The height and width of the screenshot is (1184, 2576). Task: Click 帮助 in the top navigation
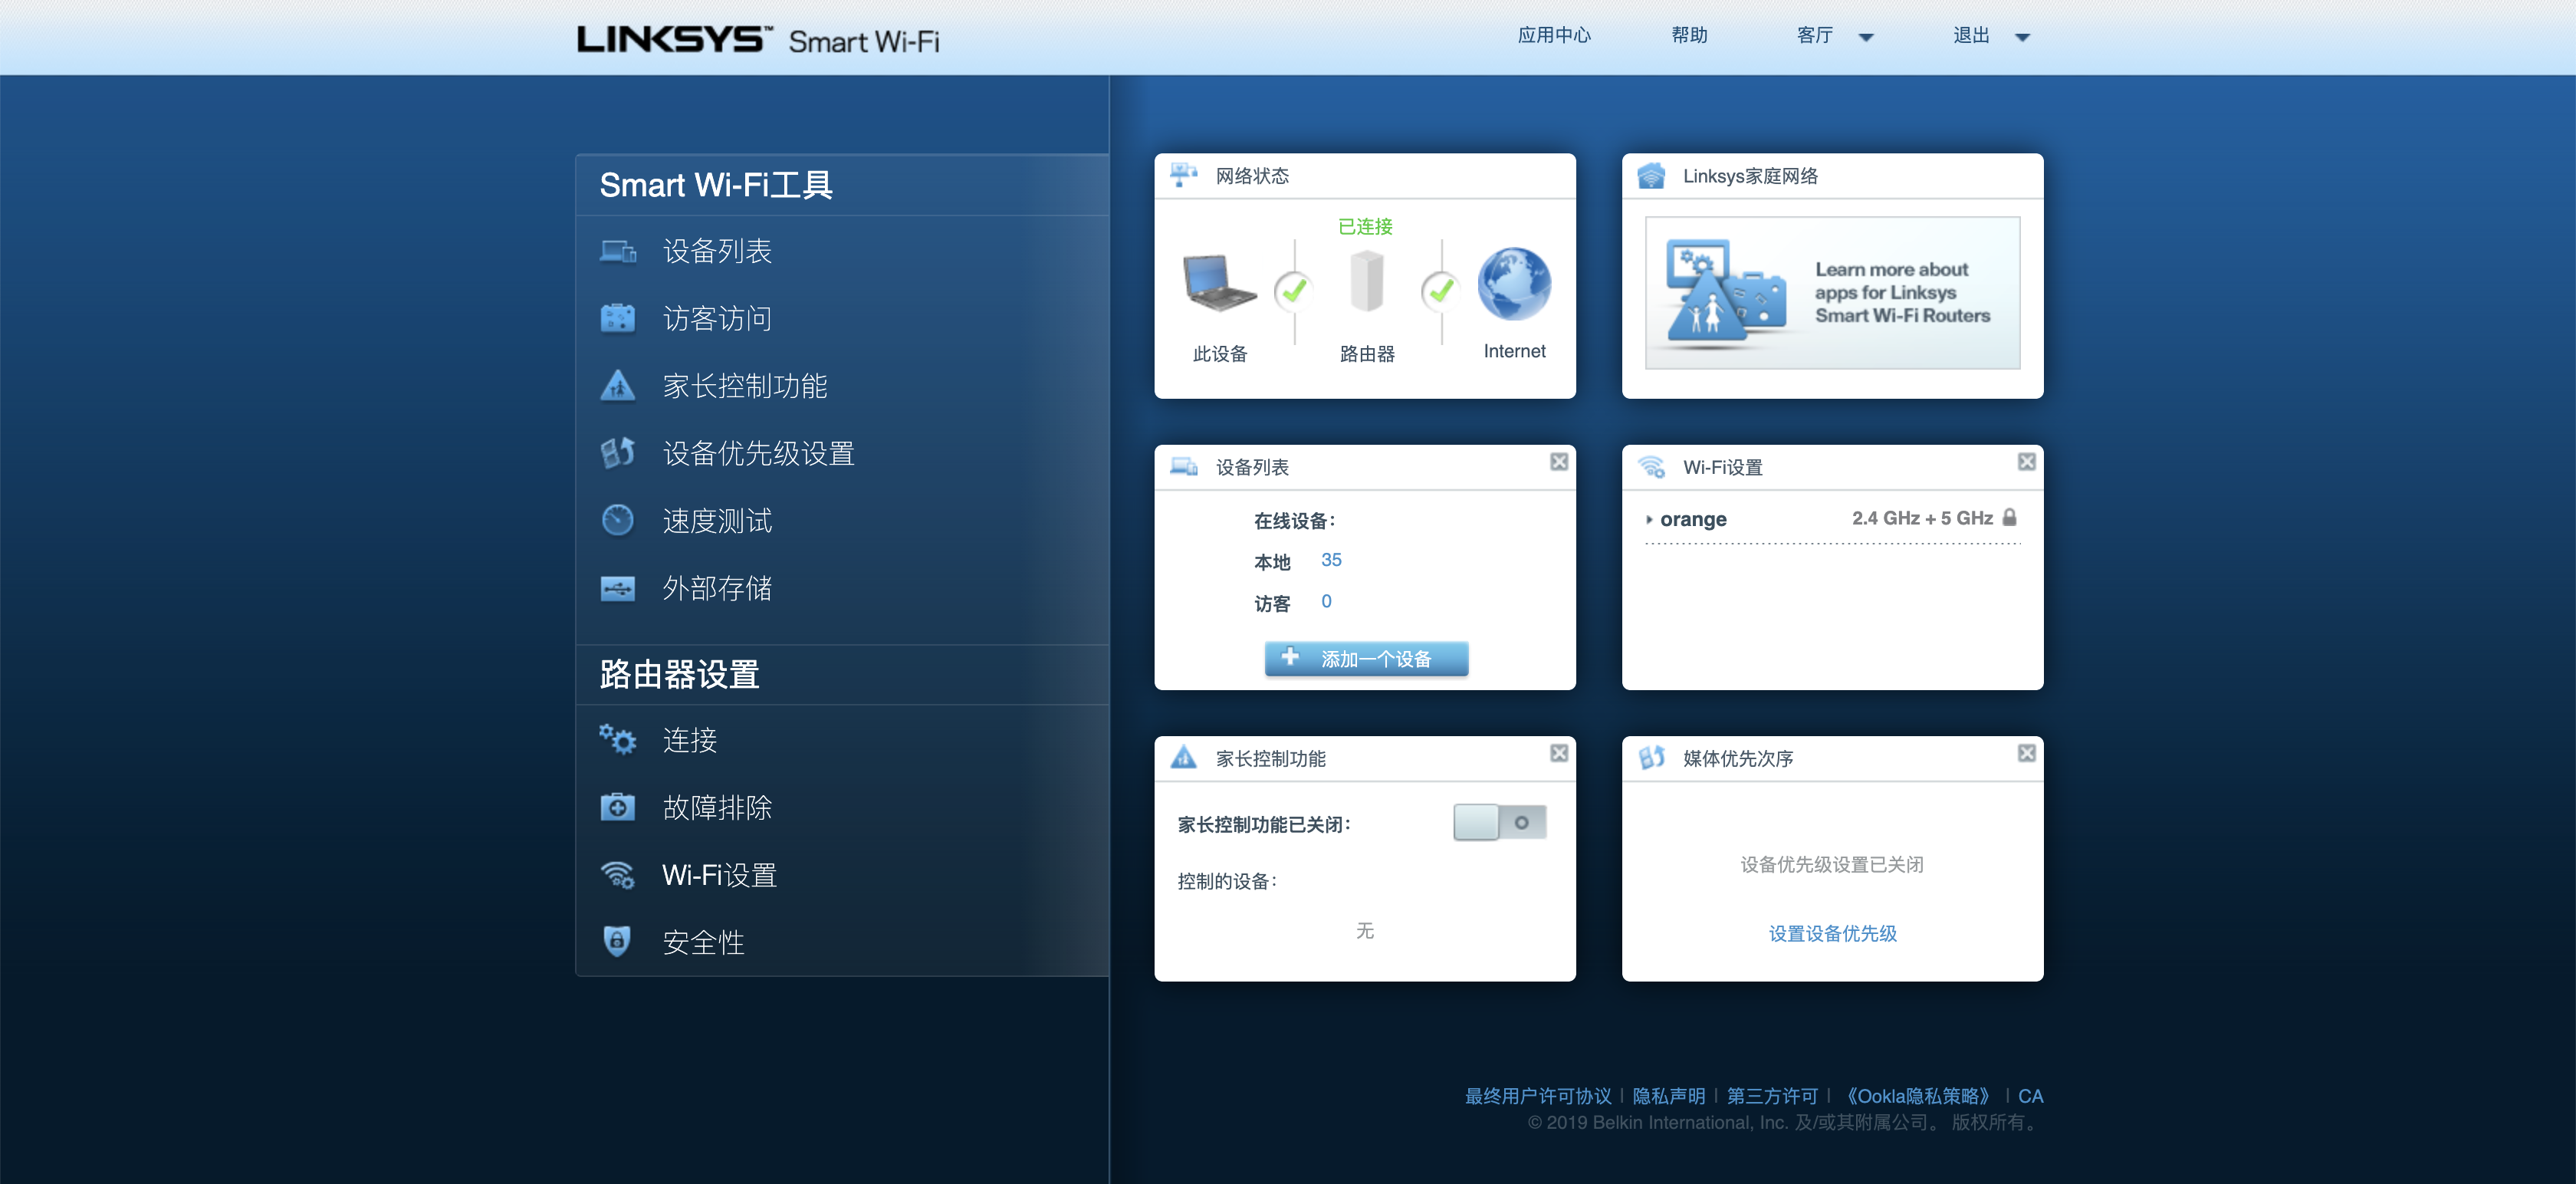point(1689,36)
